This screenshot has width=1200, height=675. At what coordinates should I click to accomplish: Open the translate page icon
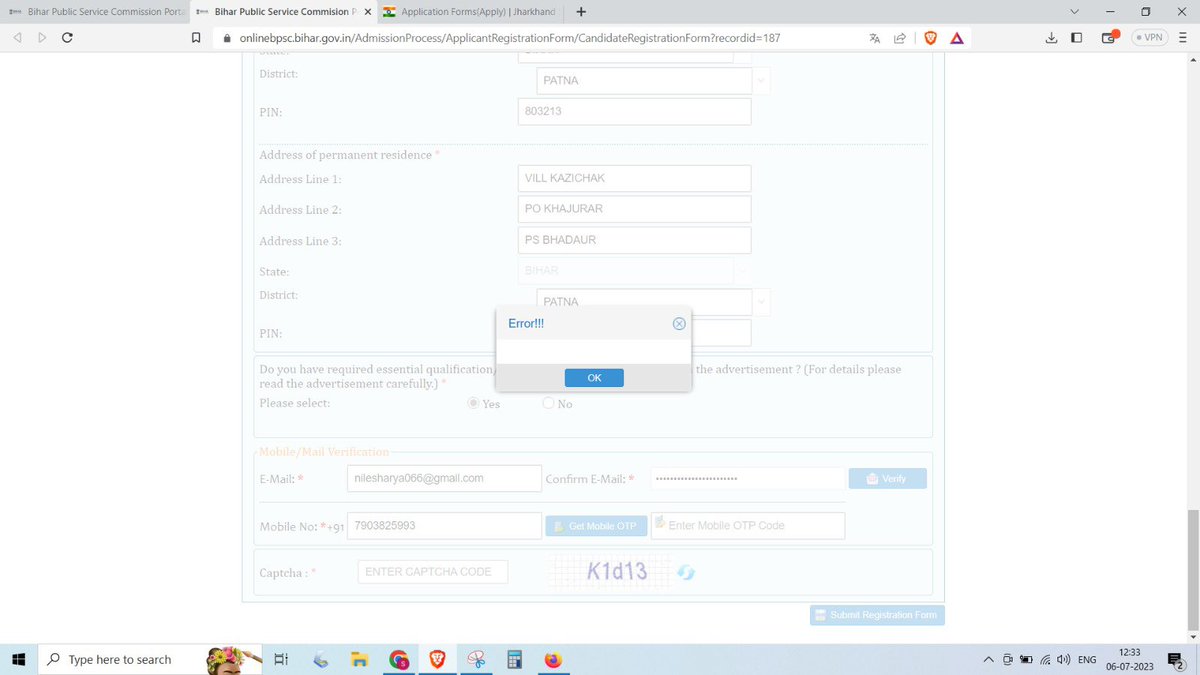click(x=875, y=38)
